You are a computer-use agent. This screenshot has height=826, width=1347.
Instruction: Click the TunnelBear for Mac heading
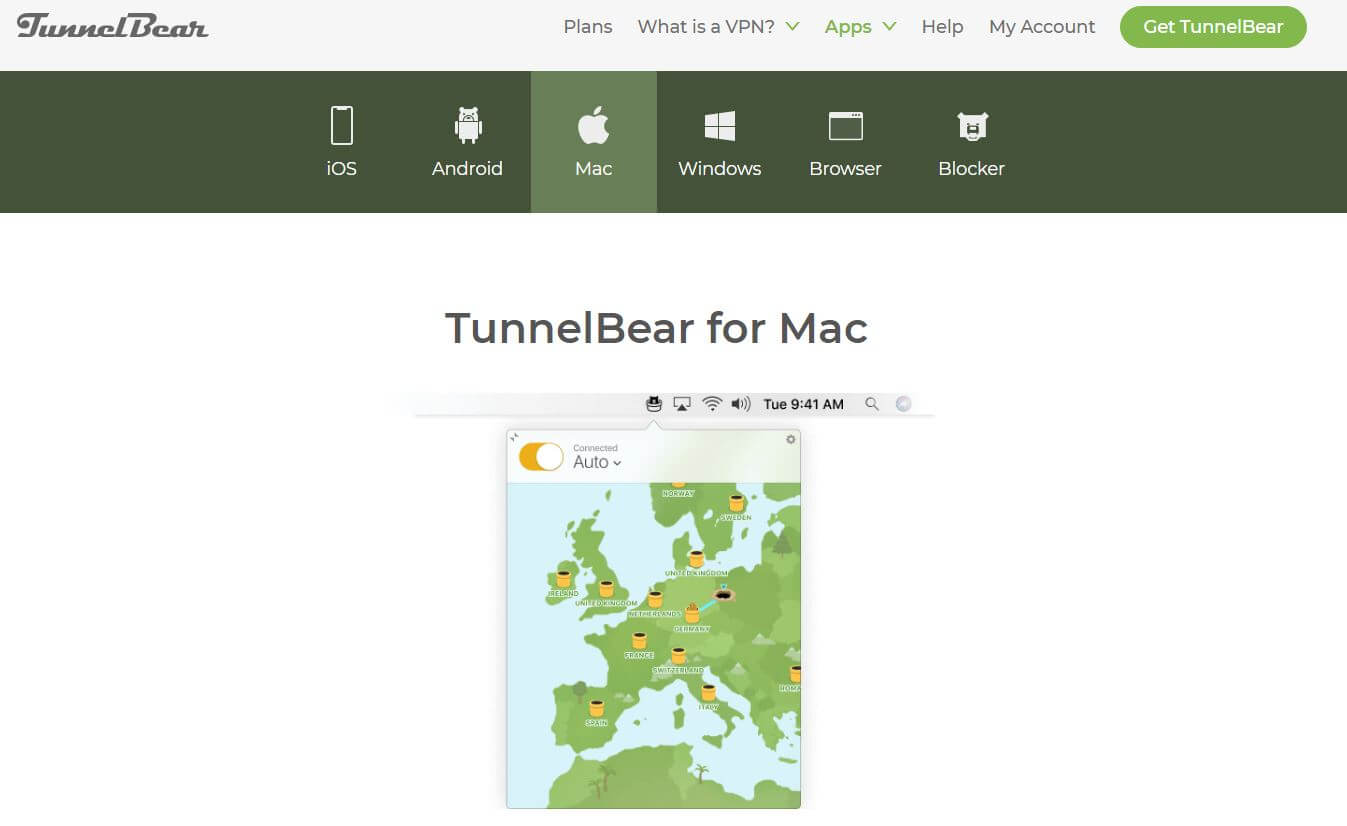tap(656, 328)
